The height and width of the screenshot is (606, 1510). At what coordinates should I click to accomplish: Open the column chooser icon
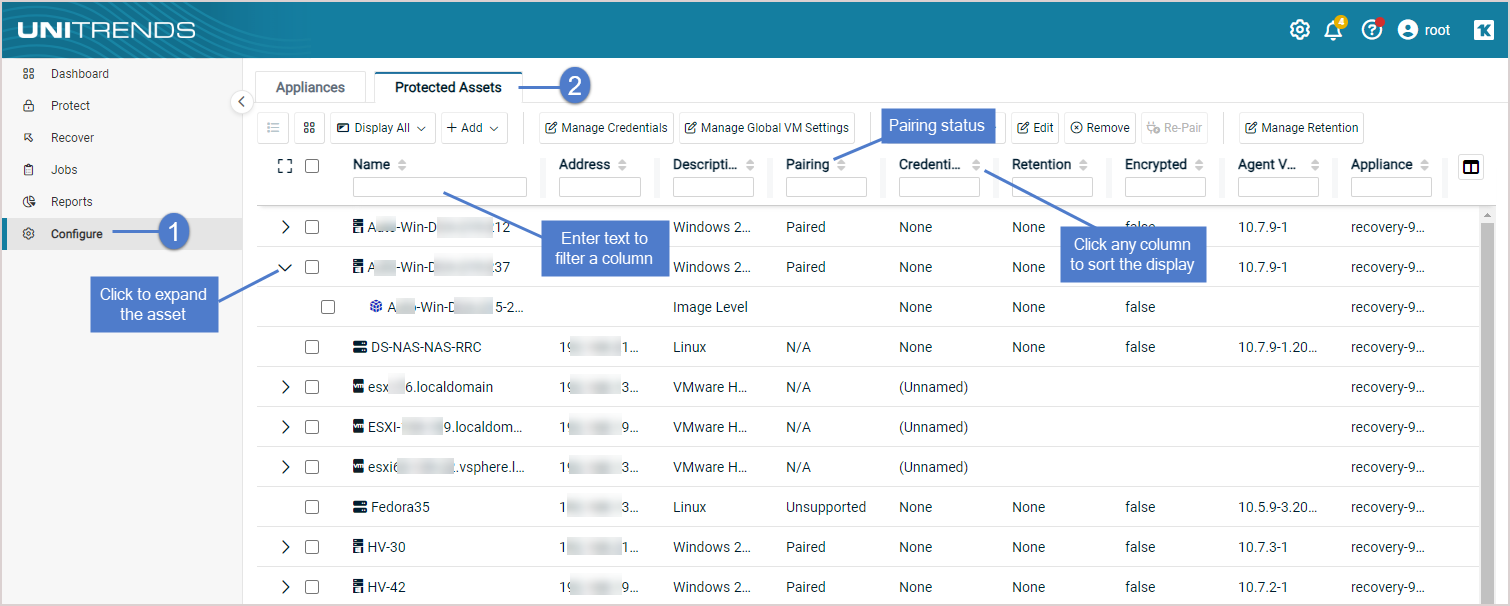pyautogui.click(x=1470, y=167)
